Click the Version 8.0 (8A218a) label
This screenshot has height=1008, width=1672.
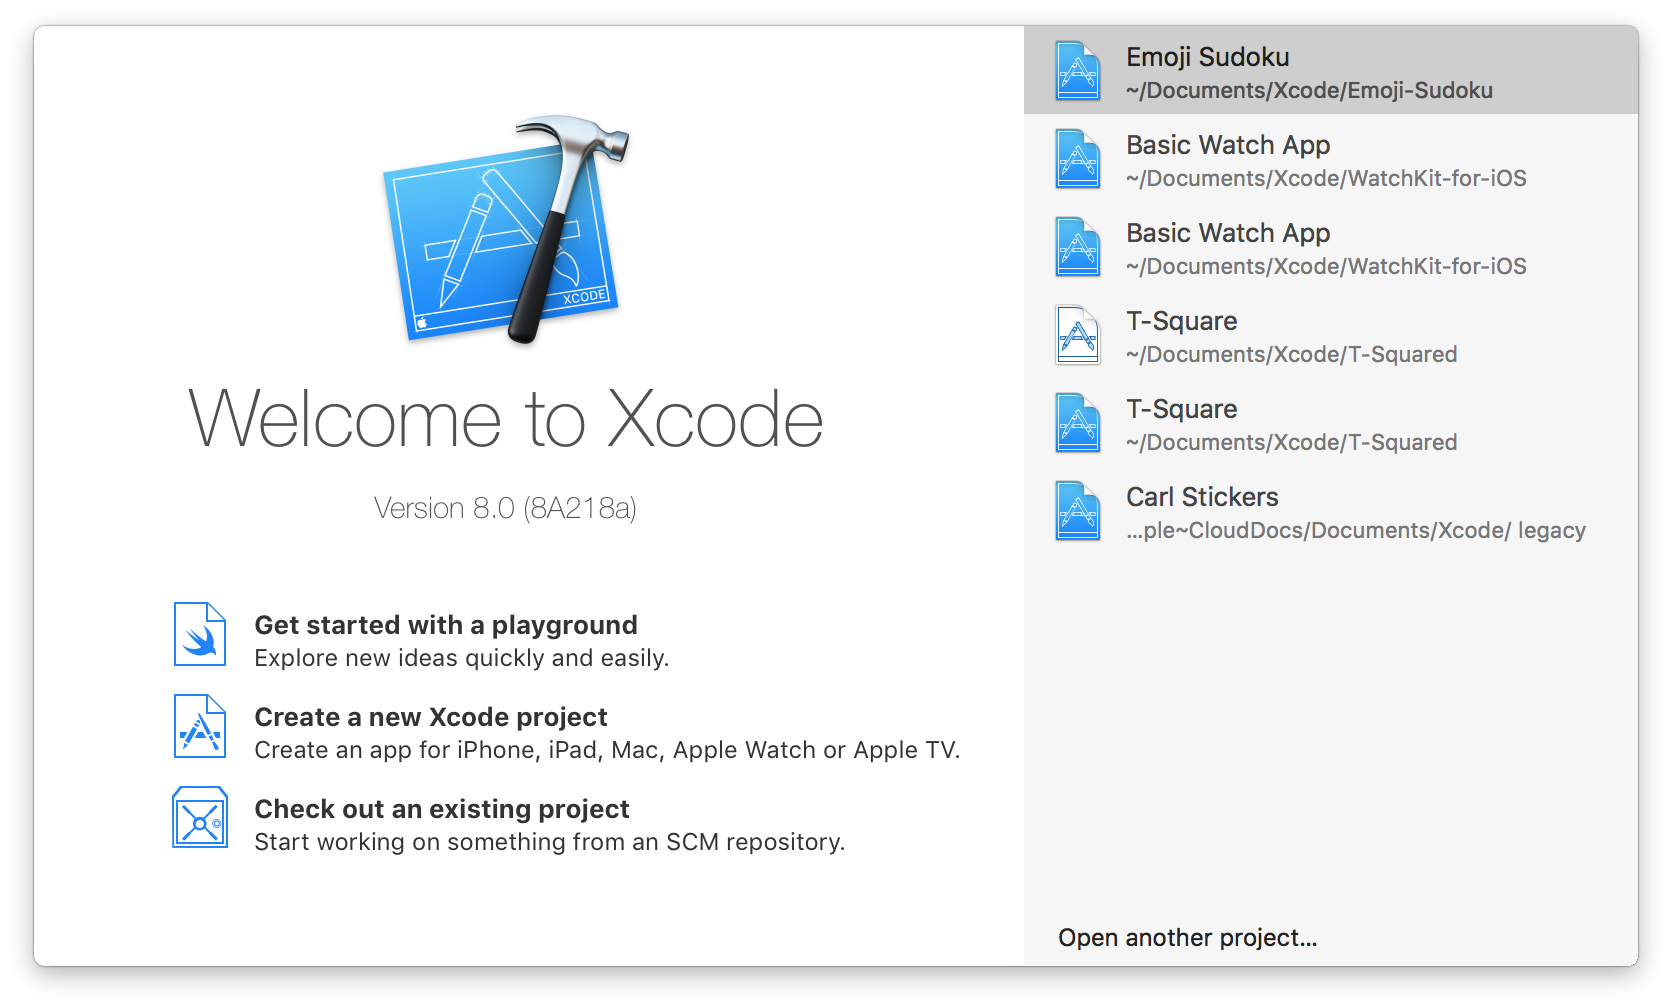click(x=505, y=508)
